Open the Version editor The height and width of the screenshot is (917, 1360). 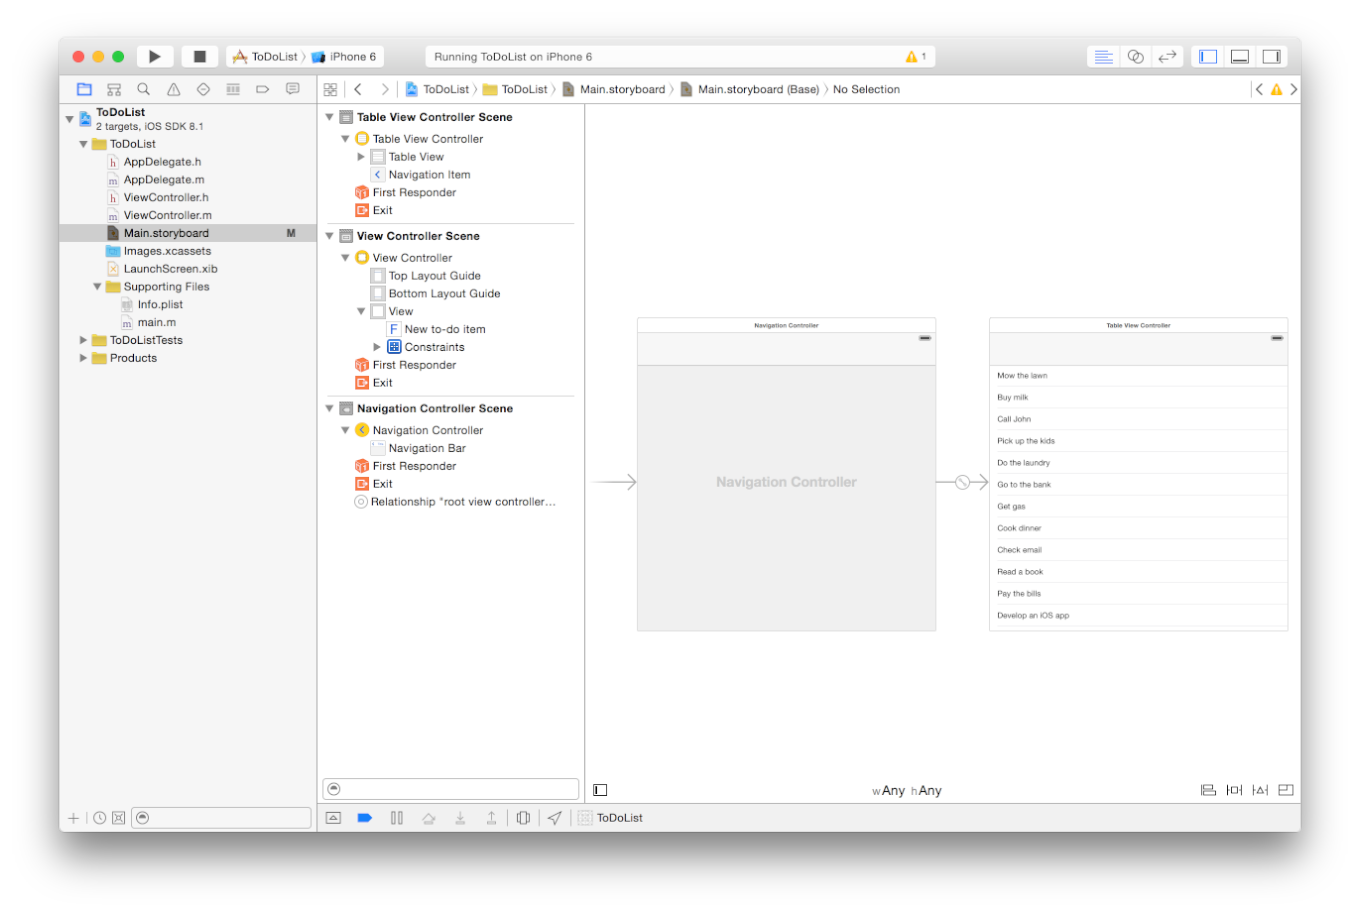(x=1167, y=57)
